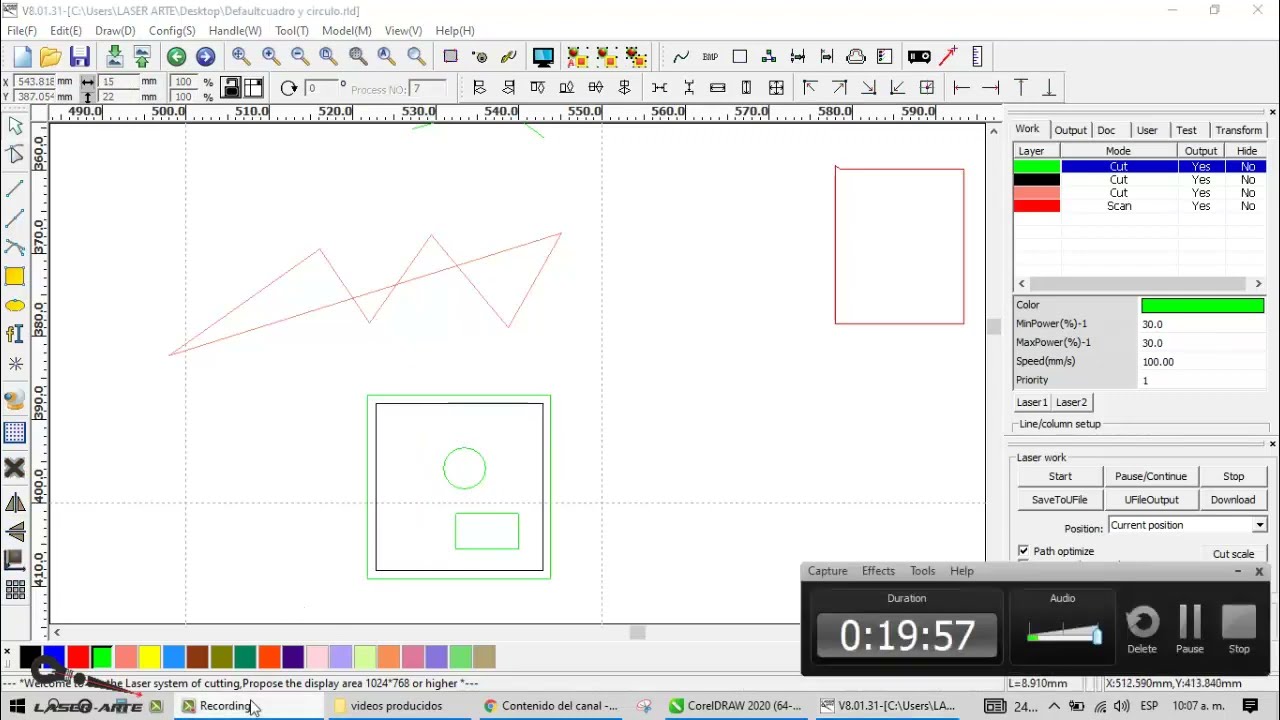
Task: Switch to the Output tab
Action: 1070,130
